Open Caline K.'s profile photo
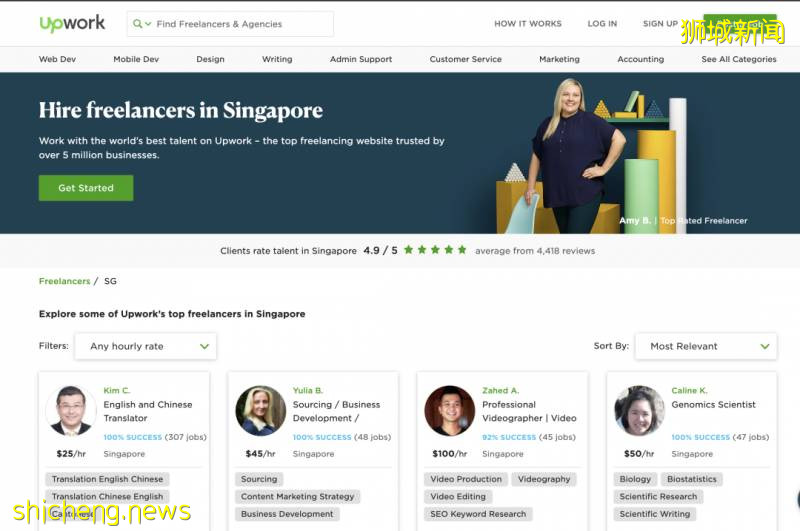 click(639, 410)
